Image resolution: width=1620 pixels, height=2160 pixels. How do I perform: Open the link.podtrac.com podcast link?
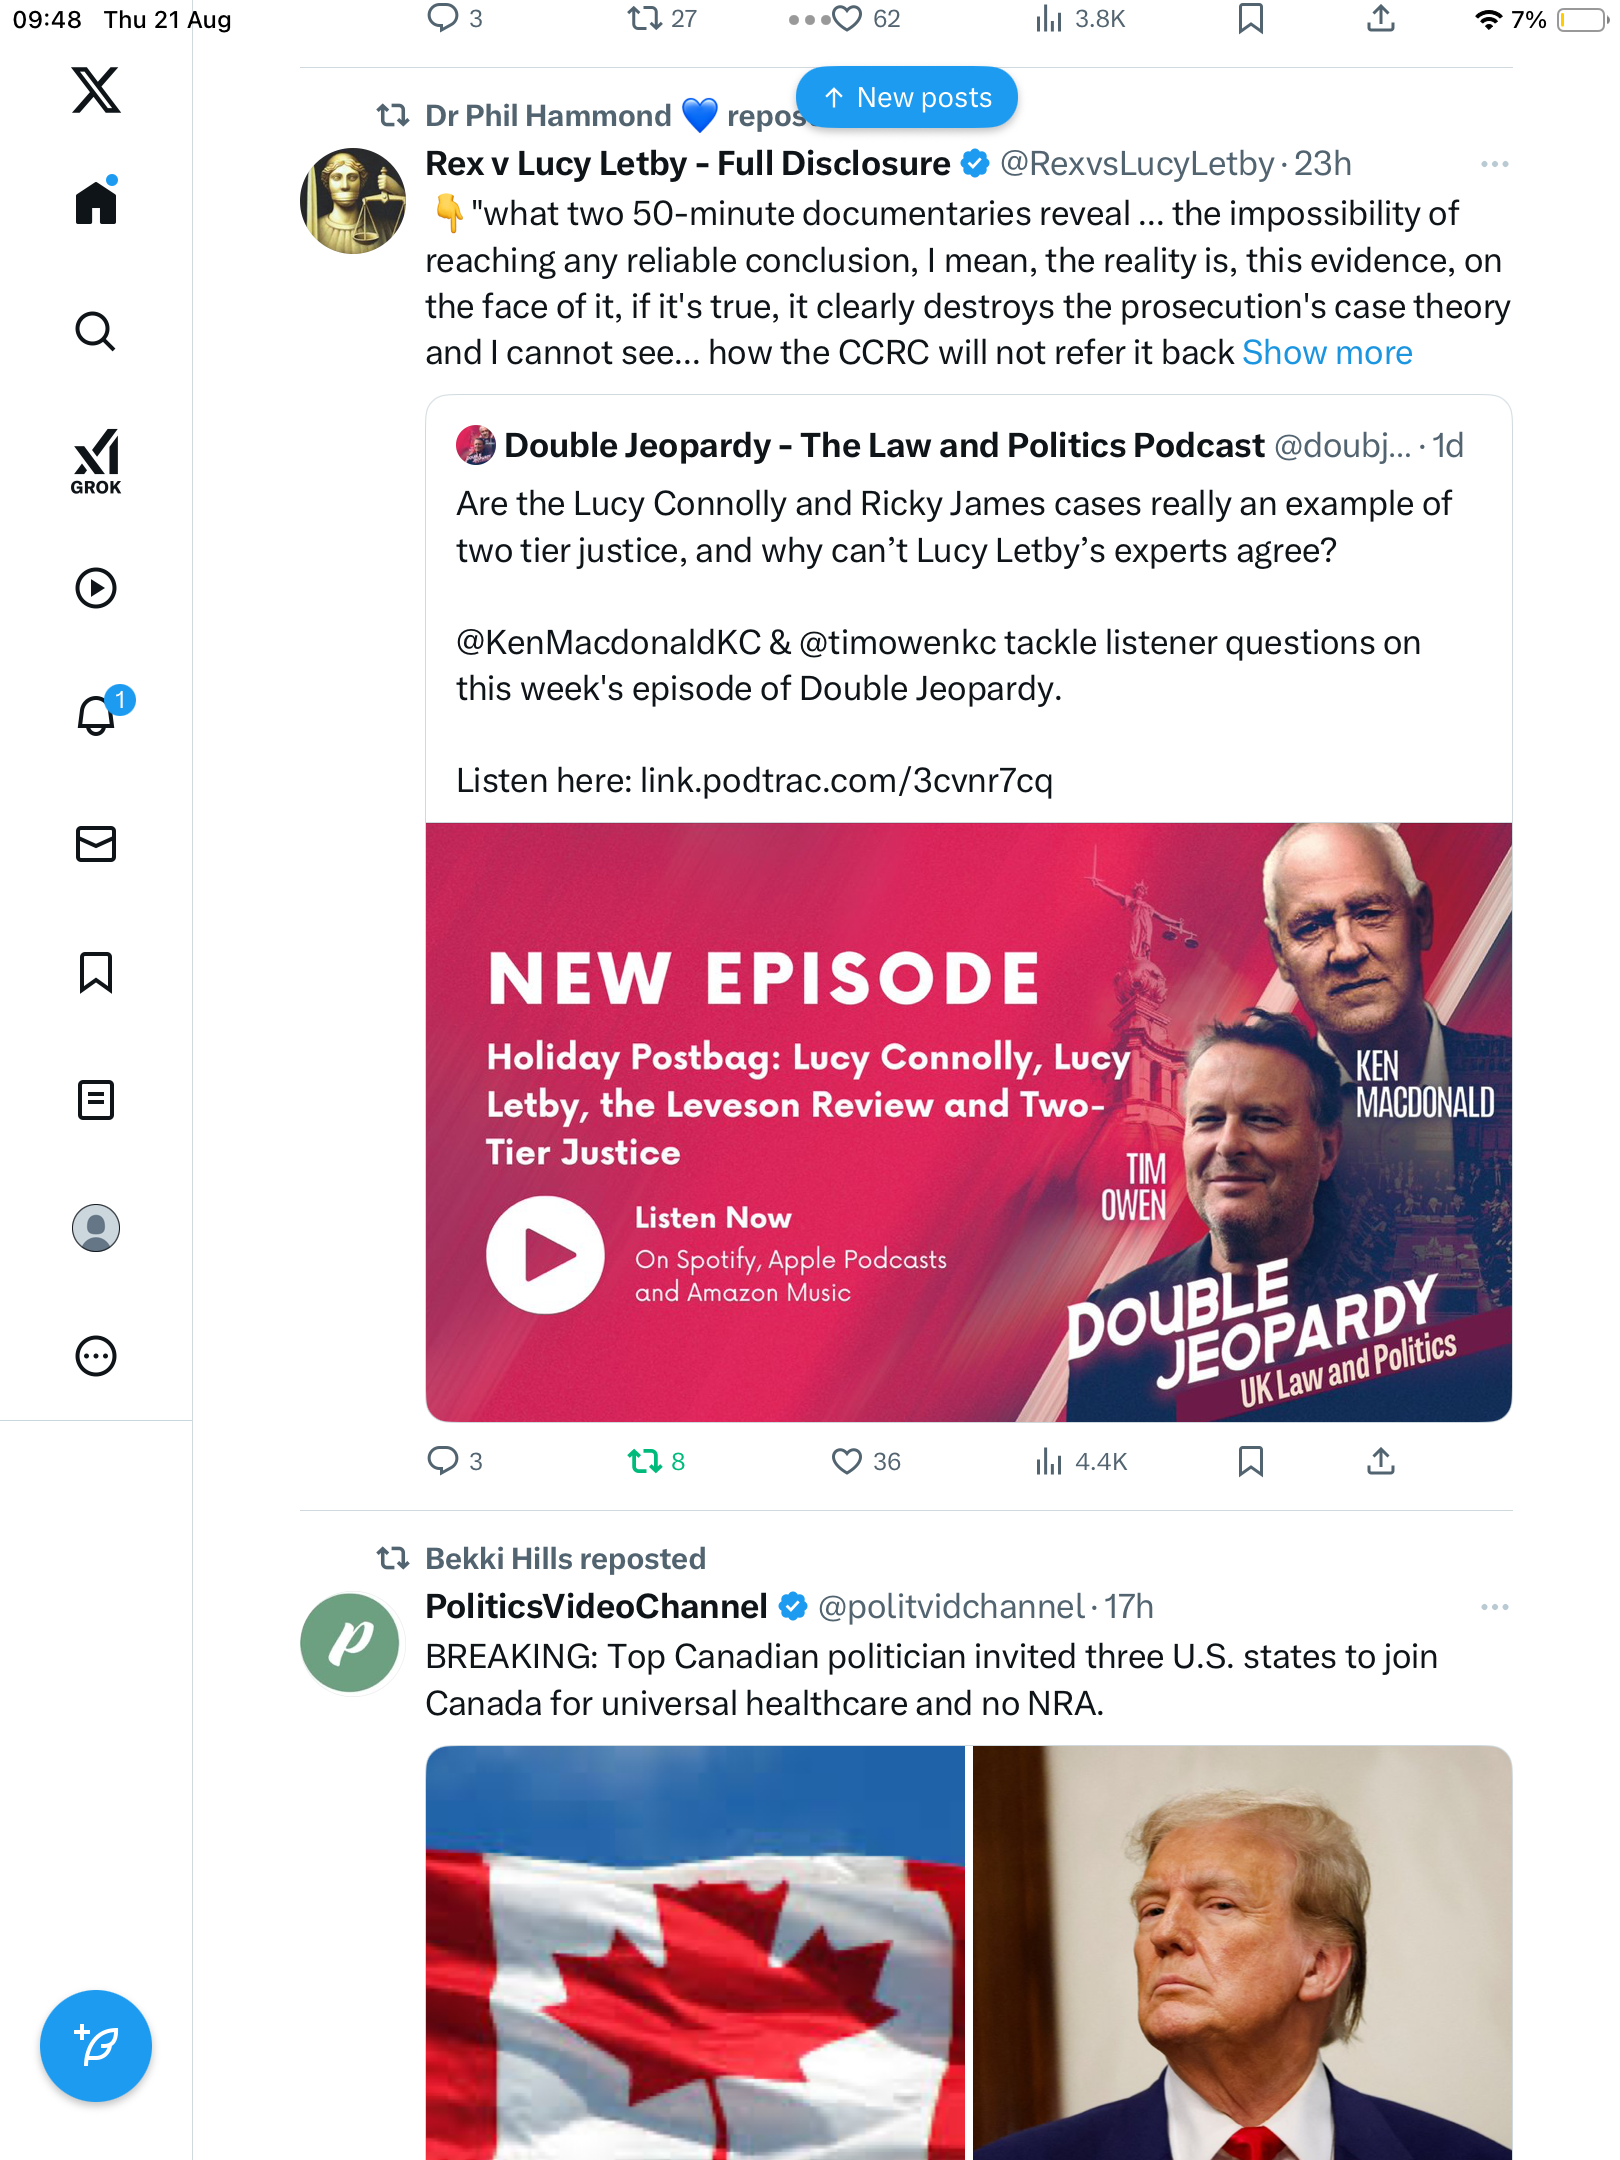click(x=846, y=781)
